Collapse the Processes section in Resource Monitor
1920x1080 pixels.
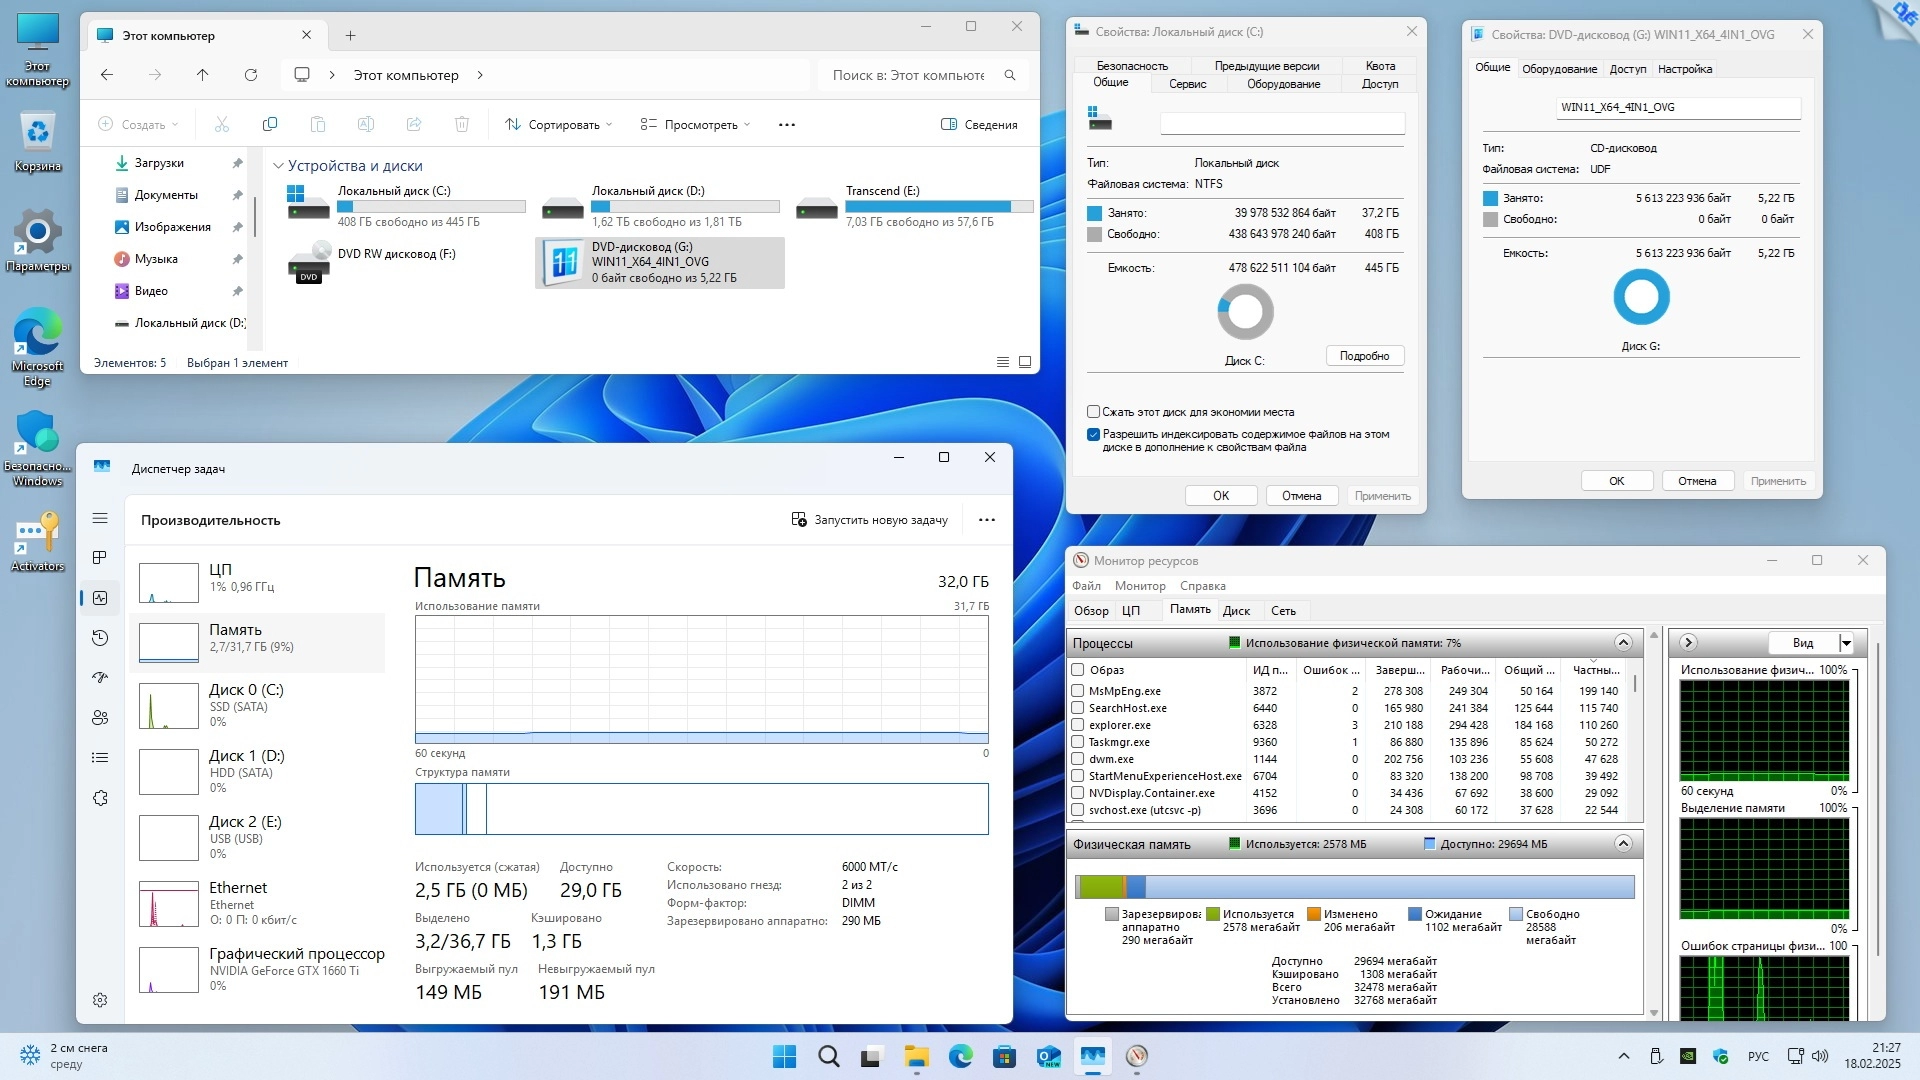(x=1623, y=643)
